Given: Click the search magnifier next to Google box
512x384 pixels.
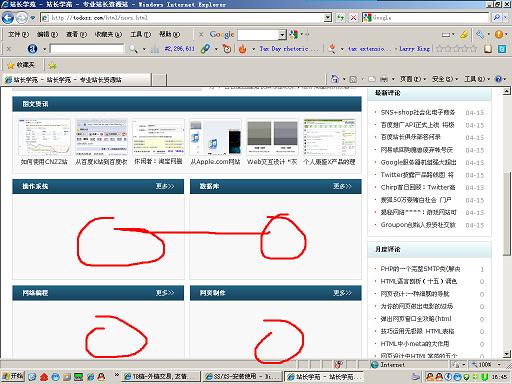Looking at the screenshot, I should (x=496, y=17).
